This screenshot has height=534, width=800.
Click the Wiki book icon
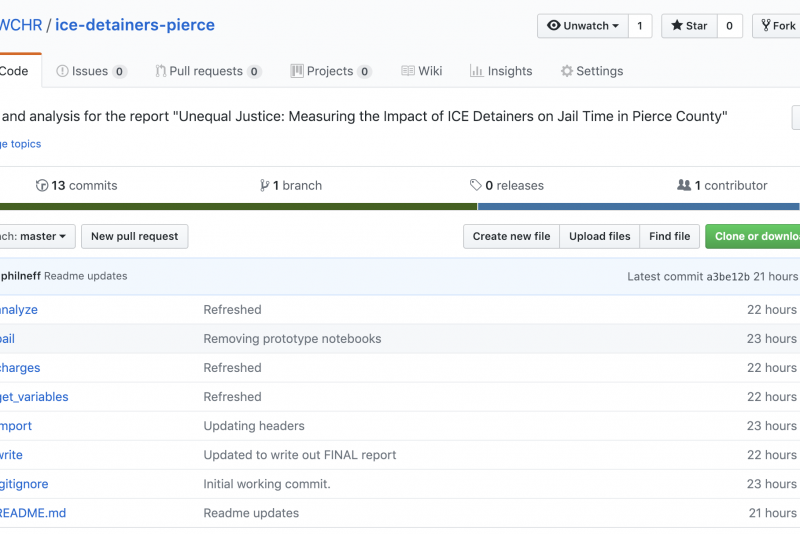408,71
